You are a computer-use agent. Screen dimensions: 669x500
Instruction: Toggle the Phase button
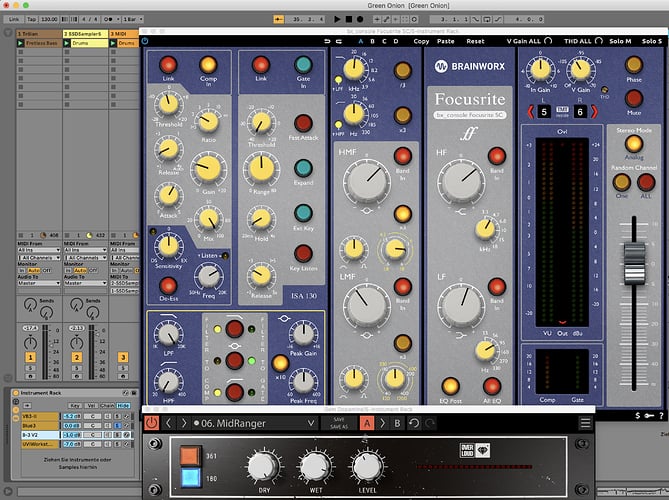[634, 65]
